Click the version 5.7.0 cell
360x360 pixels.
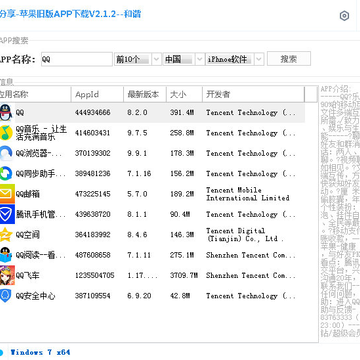[x=137, y=194]
